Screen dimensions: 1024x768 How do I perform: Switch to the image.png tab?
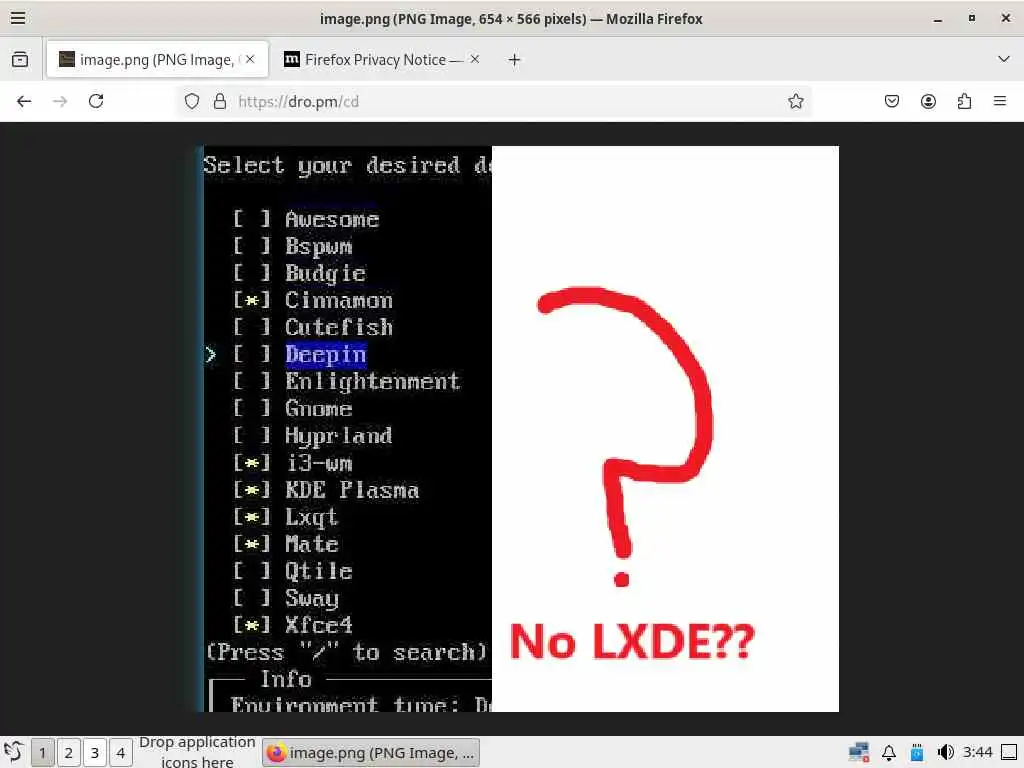pyautogui.click(x=157, y=59)
